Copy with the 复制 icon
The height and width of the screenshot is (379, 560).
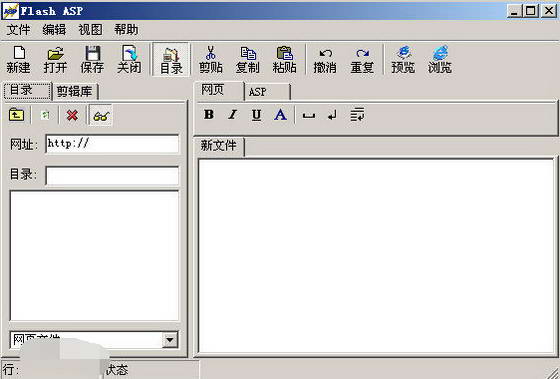pos(248,59)
